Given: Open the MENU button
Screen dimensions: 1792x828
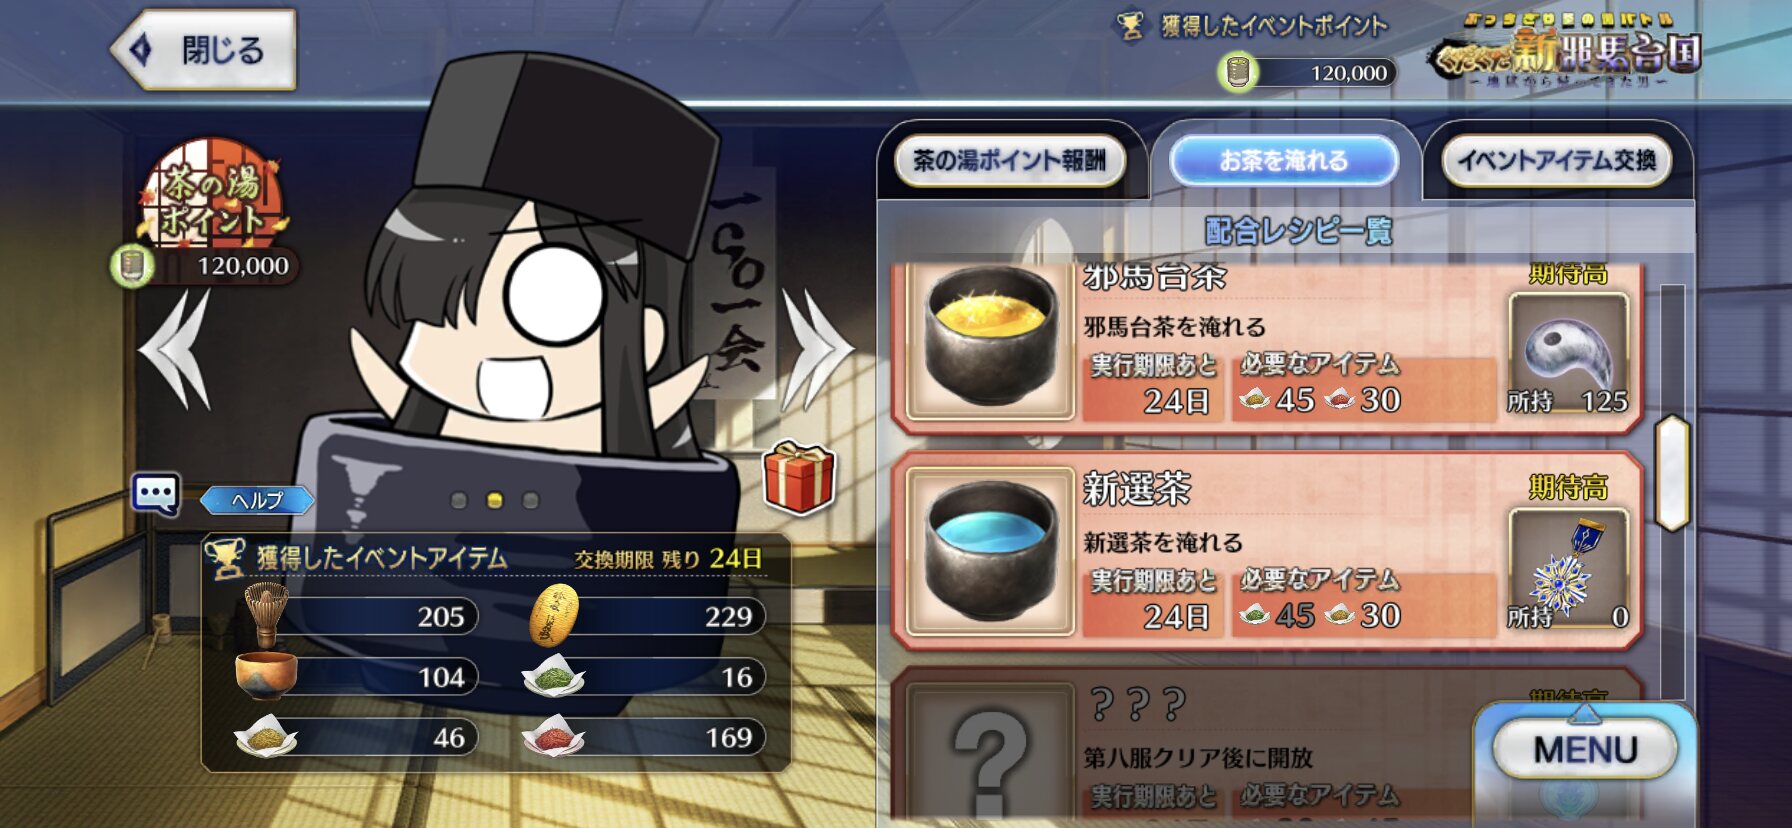Looking at the screenshot, I should point(1585,749).
